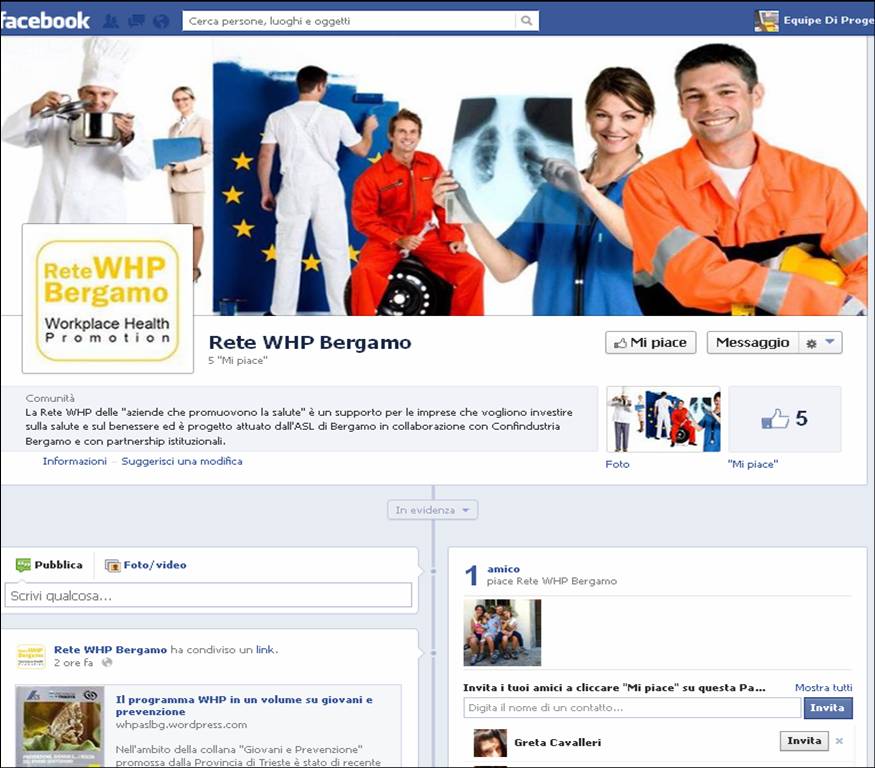Open the "Mostra tutti" link
This screenshot has width=875, height=768.
[x=823, y=688]
